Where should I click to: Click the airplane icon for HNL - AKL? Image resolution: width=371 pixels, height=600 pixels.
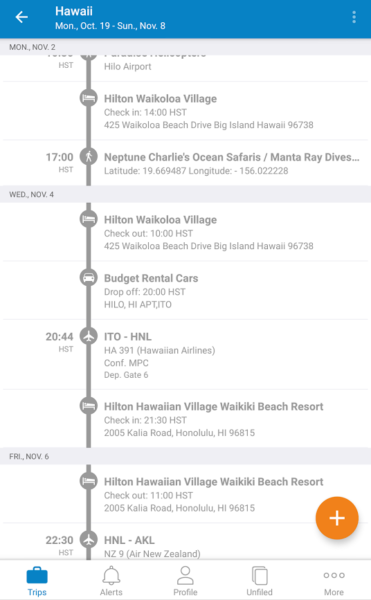89,540
